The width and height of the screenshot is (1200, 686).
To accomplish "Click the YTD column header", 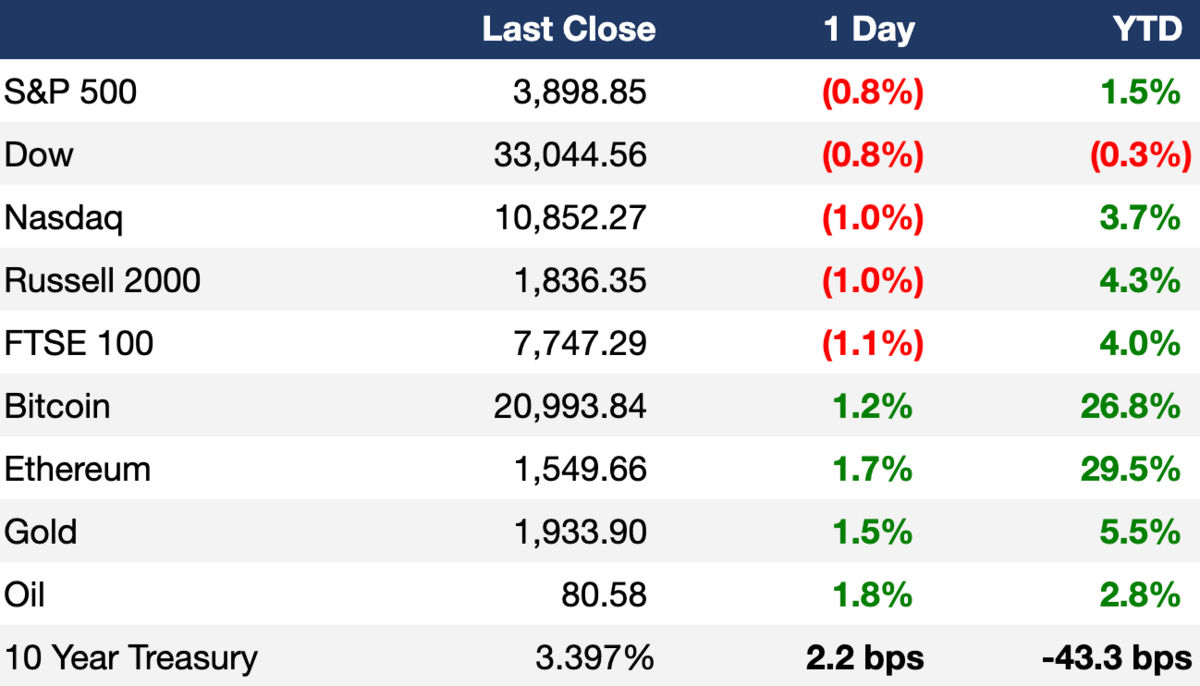I will (x=1148, y=29).
